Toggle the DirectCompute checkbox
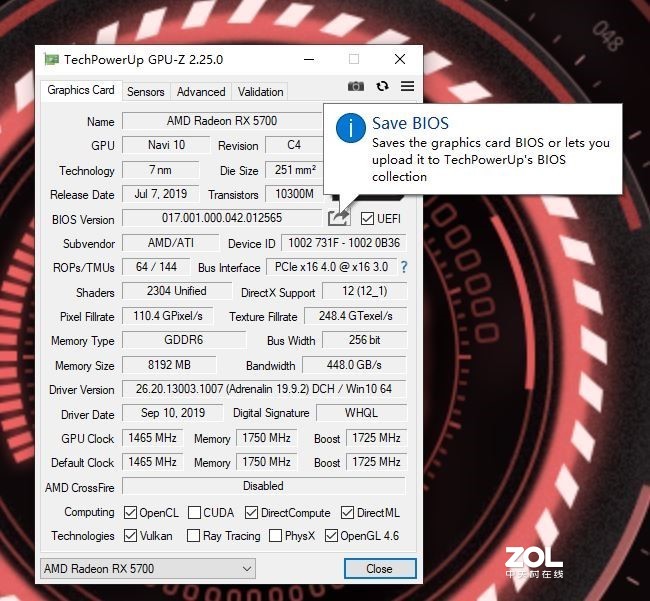The width and height of the screenshot is (650, 601). pos(251,512)
